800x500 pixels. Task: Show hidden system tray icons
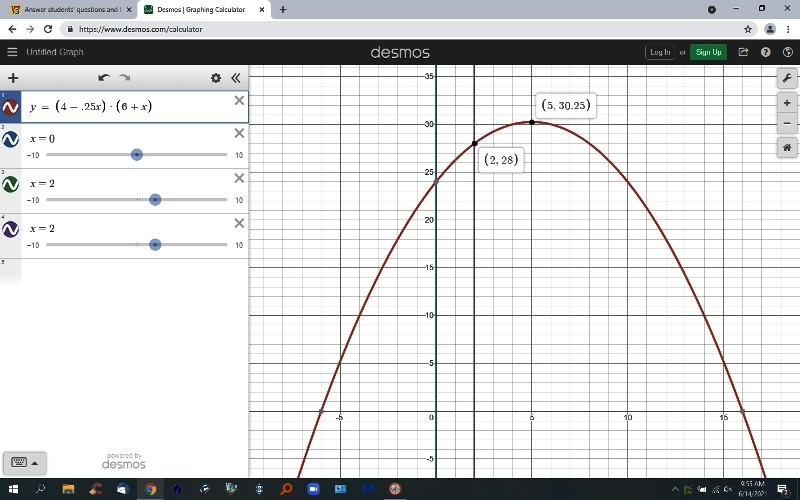pos(674,489)
